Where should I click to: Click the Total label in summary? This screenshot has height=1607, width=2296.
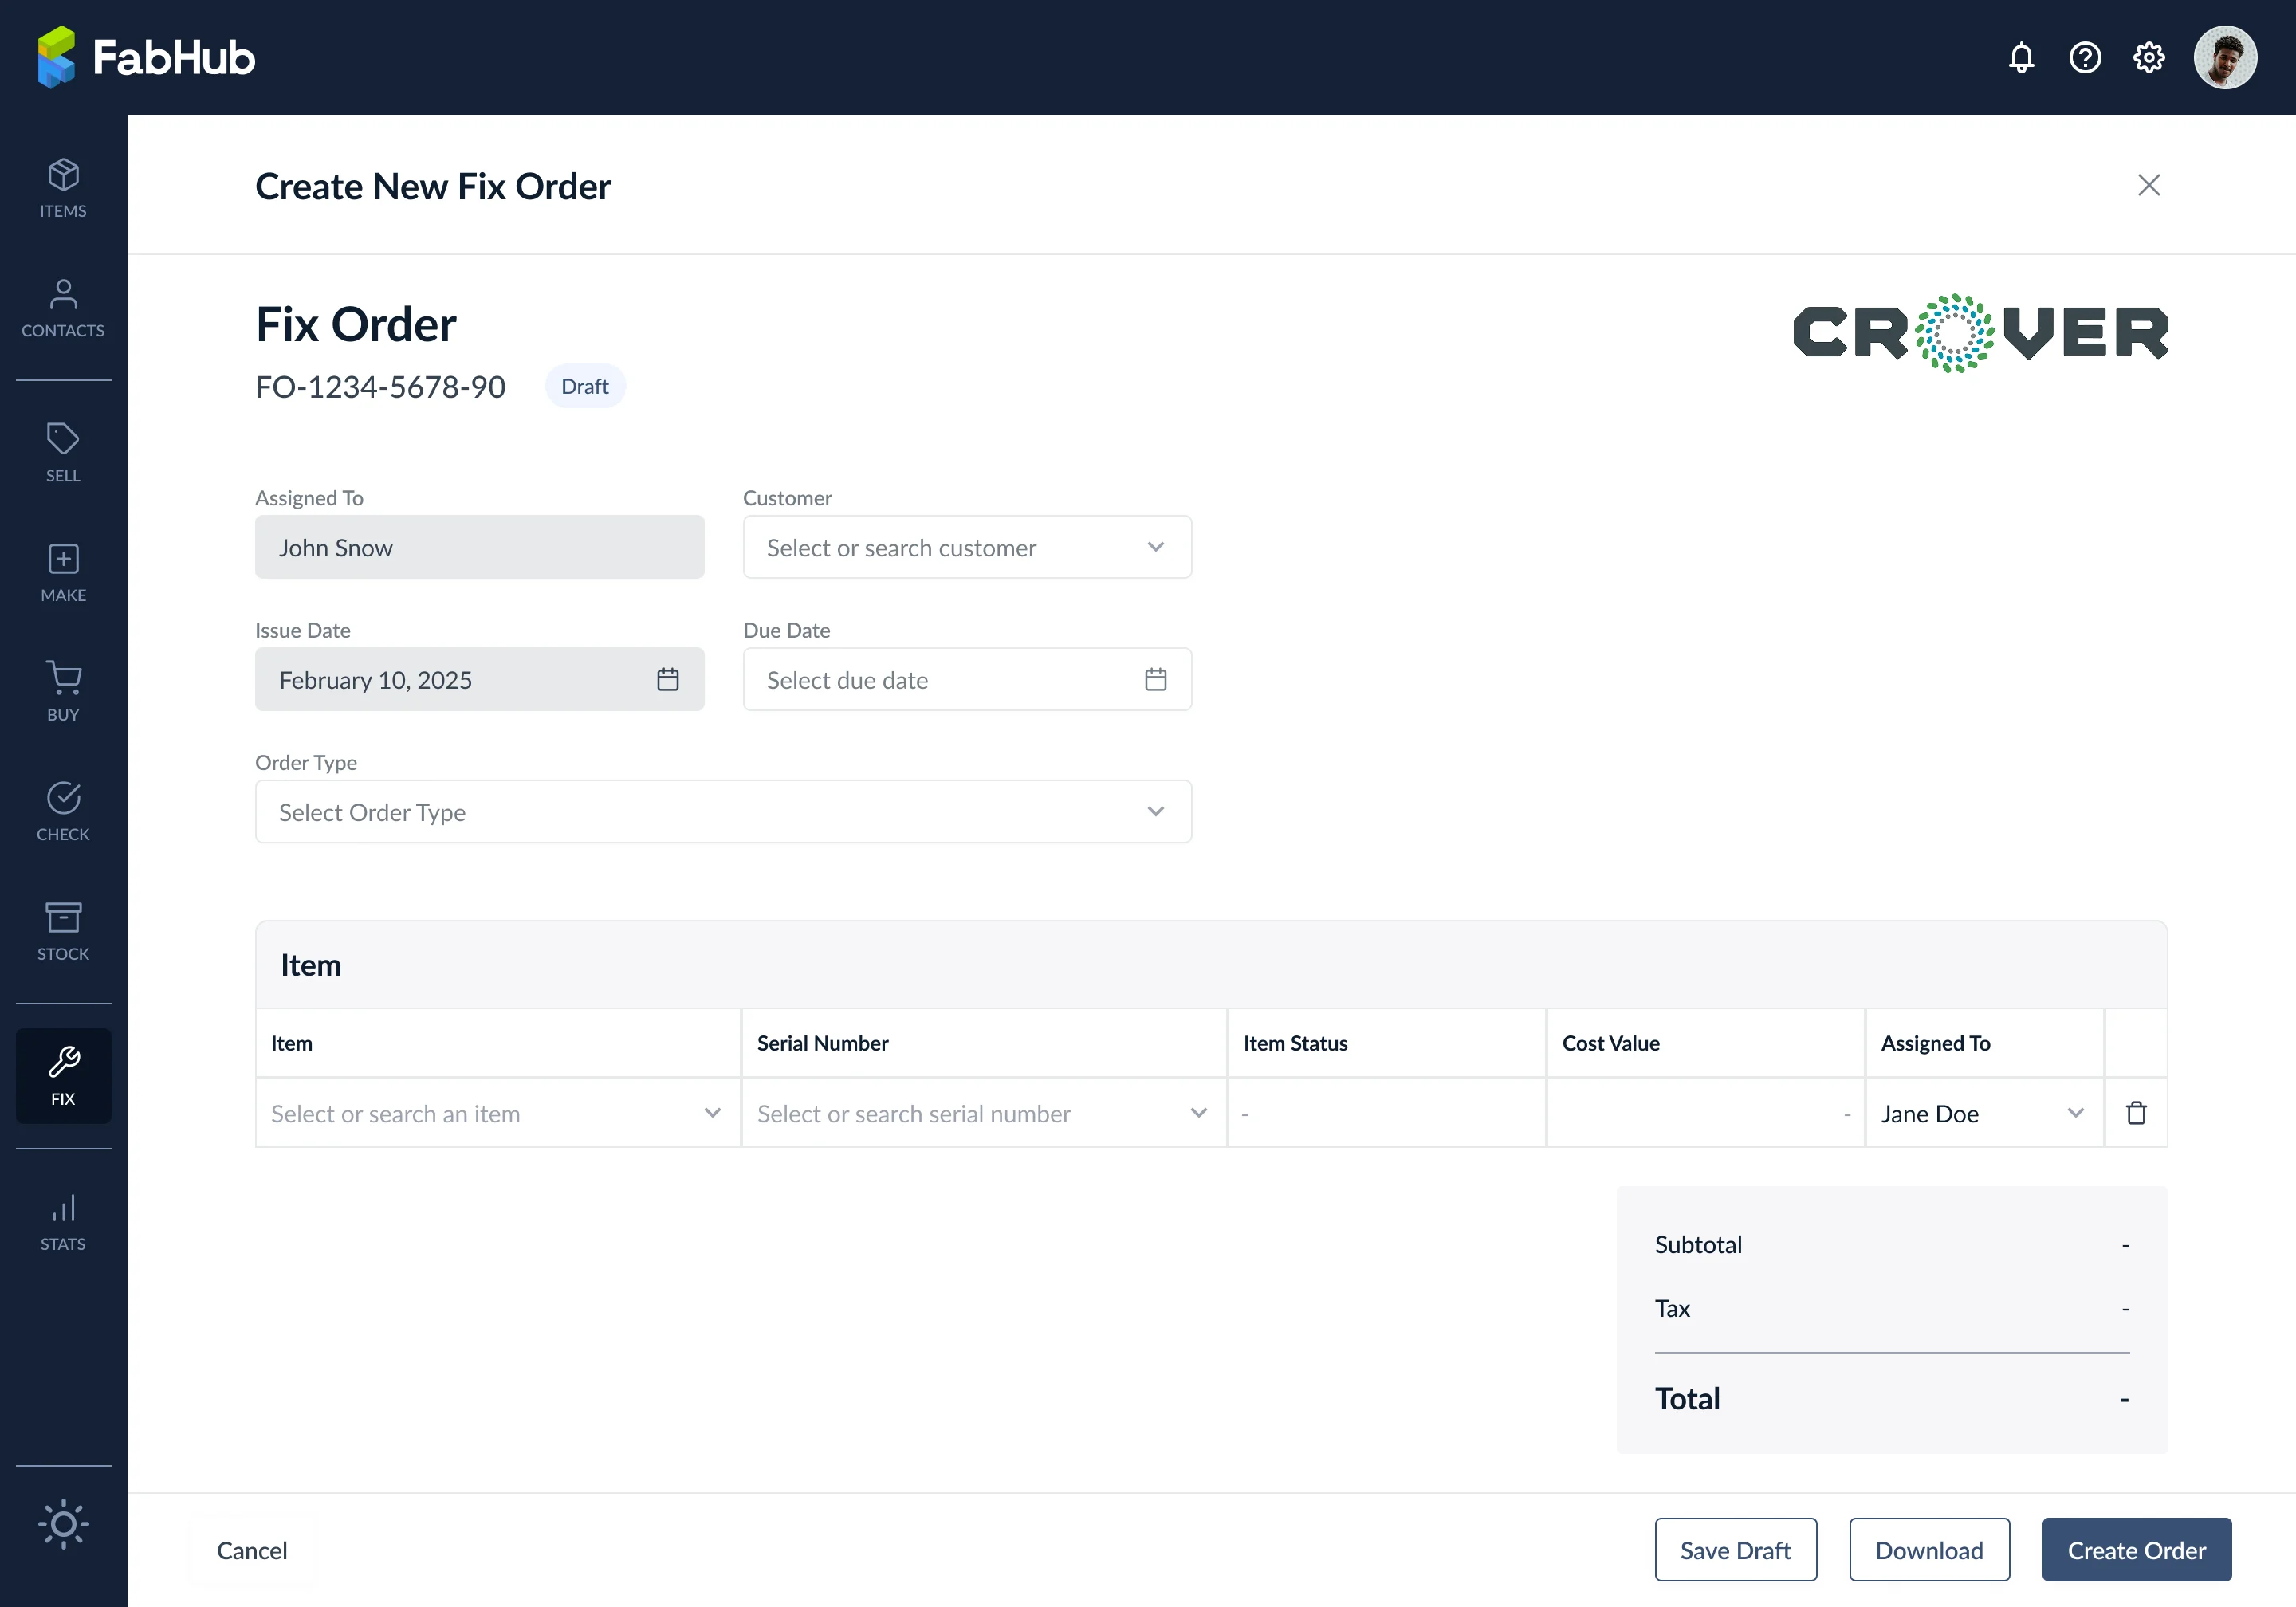click(1687, 1398)
